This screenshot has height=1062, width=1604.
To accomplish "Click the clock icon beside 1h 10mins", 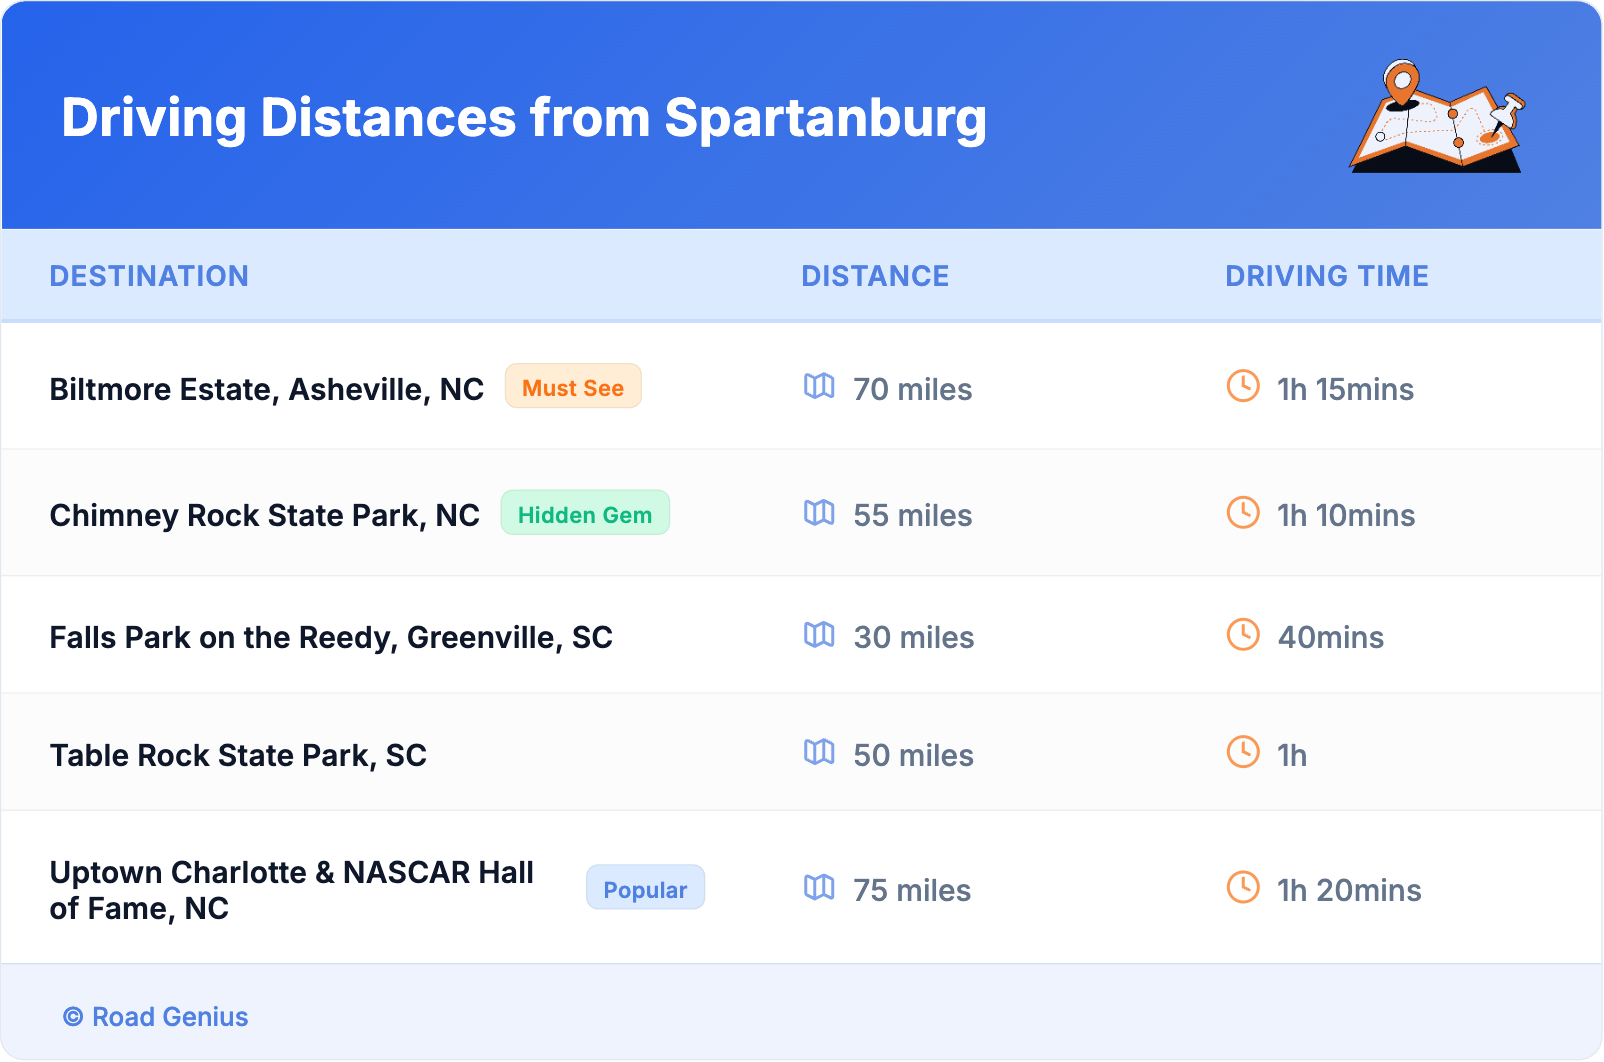I will (x=1243, y=513).
